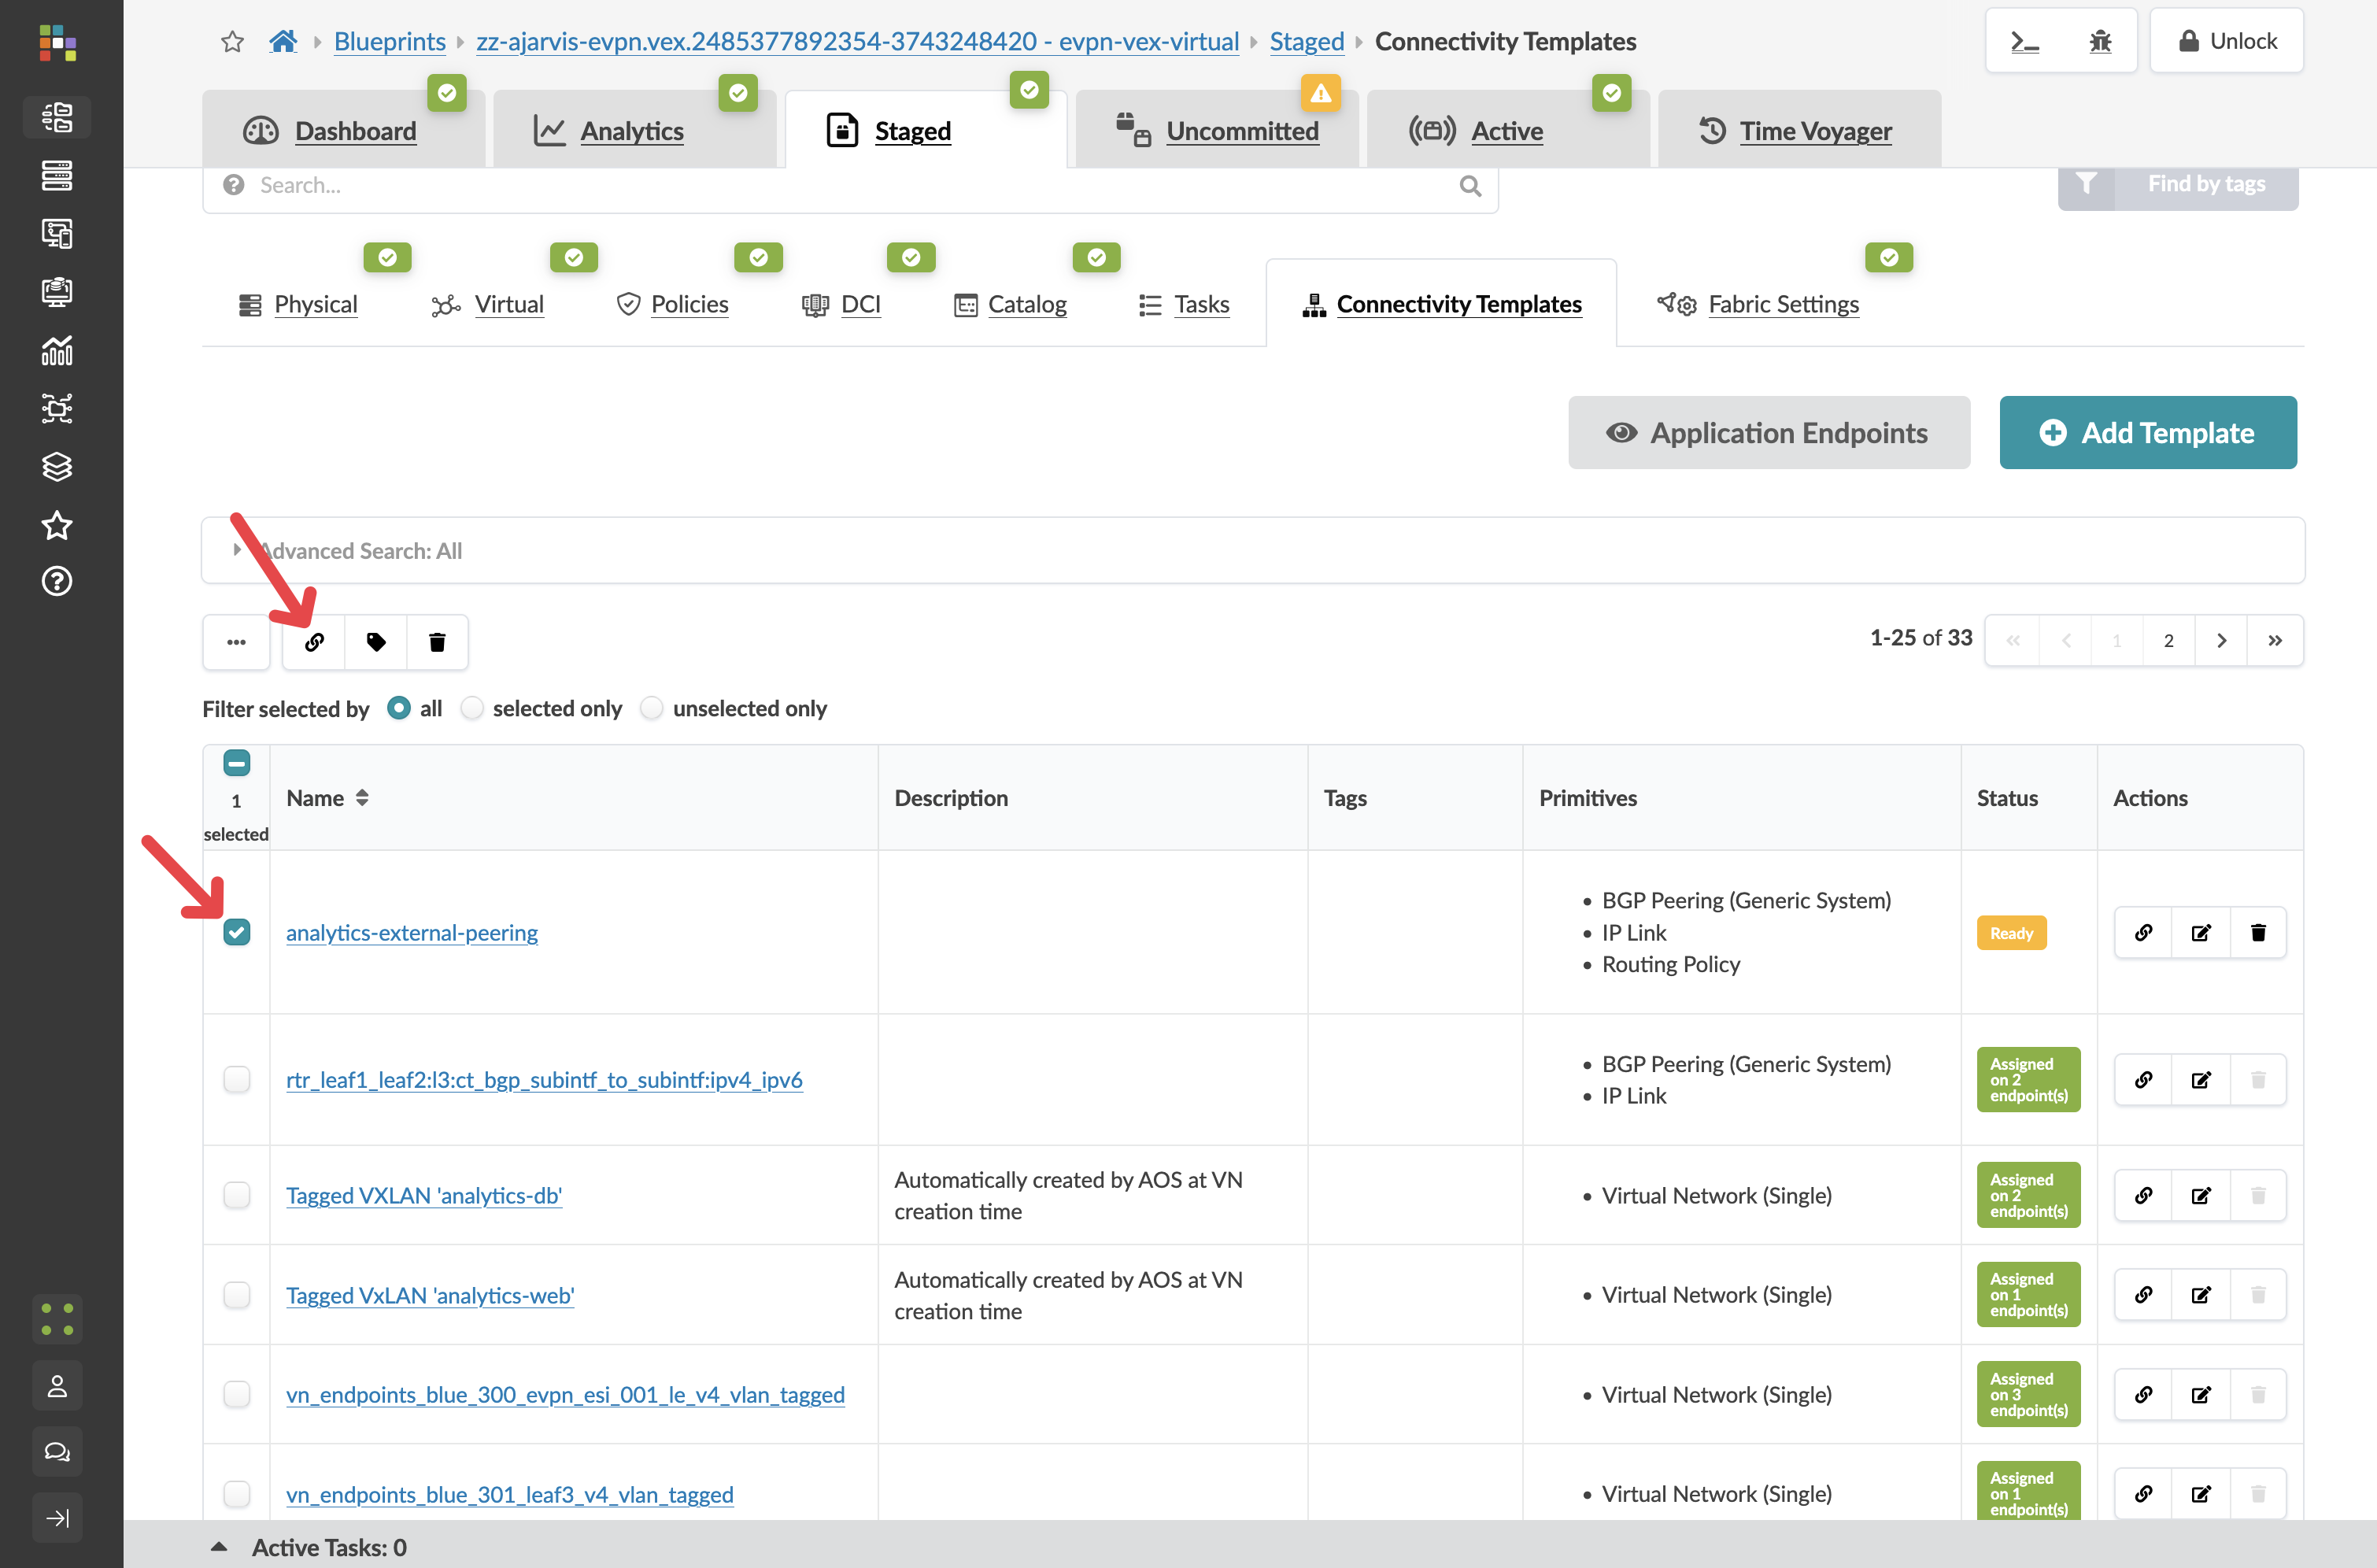Click the bulk delete trash icon above the table
The width and height of the screenshot is (2377, 1568).
pyautogui.click(x=437, y=641)
